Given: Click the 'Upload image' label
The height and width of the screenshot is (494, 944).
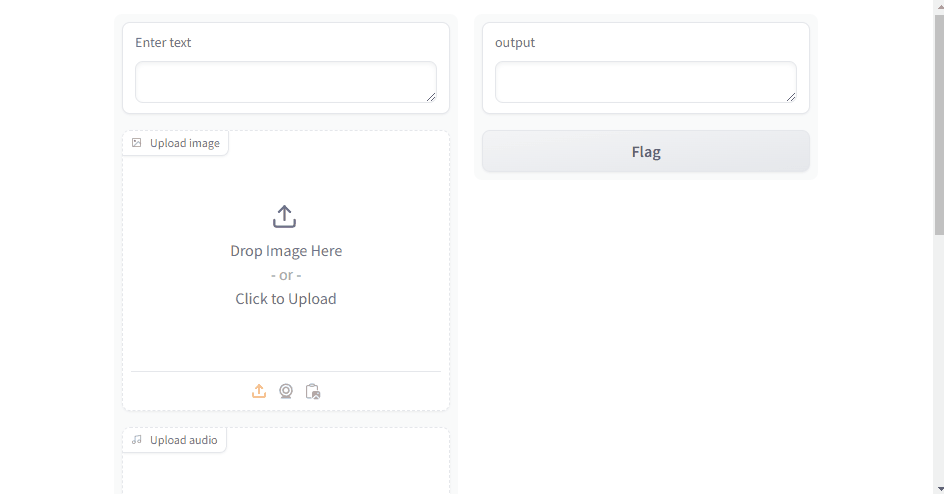Looking at the screenshot, I should (185, 143).
